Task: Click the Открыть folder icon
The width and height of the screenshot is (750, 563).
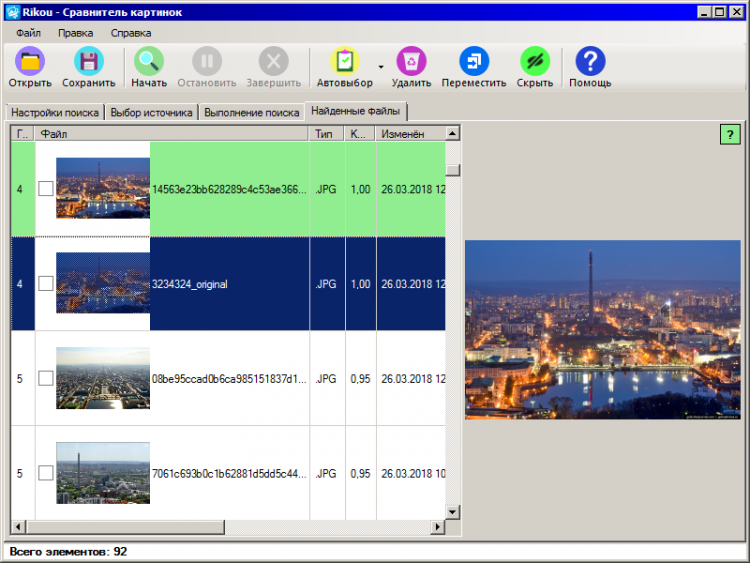Action: (x=30, y=61)
